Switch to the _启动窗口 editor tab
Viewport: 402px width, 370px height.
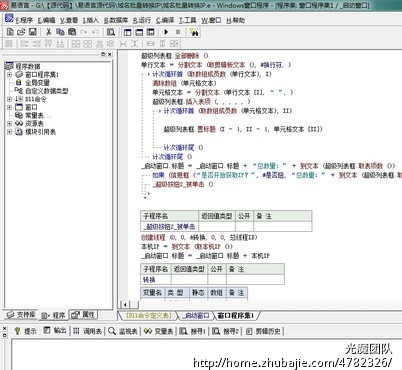[x=196, y=315]
